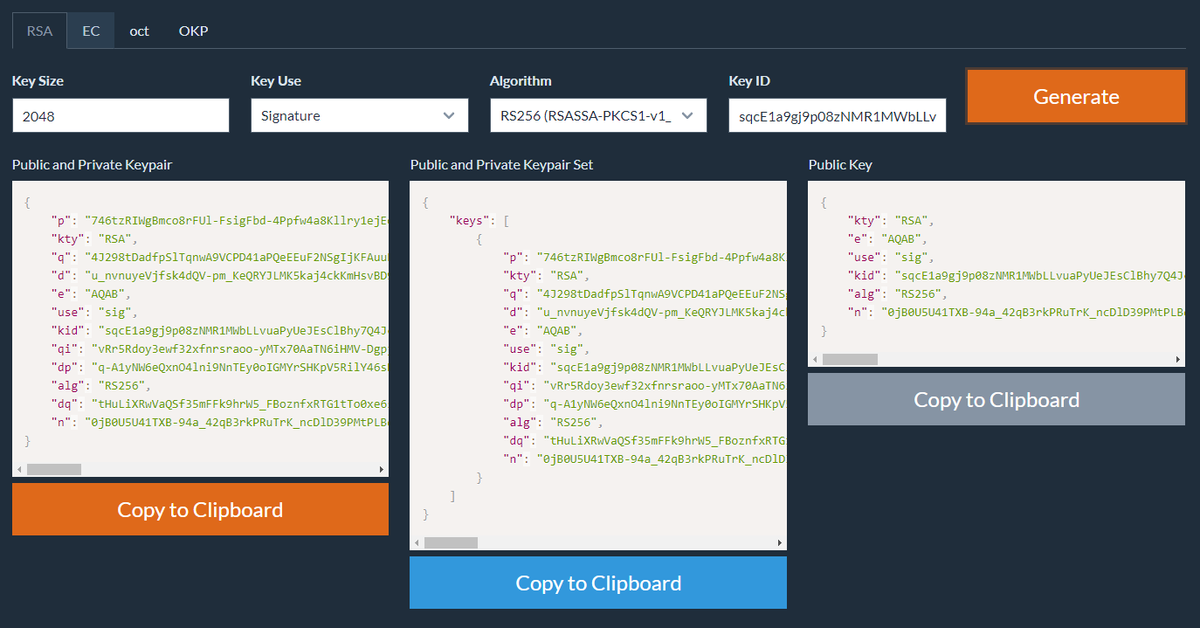Click the "Public and Private Keypair Set" heading
Screen dimensions: 1200x628
pyautogui.click(x=501, y=164)
